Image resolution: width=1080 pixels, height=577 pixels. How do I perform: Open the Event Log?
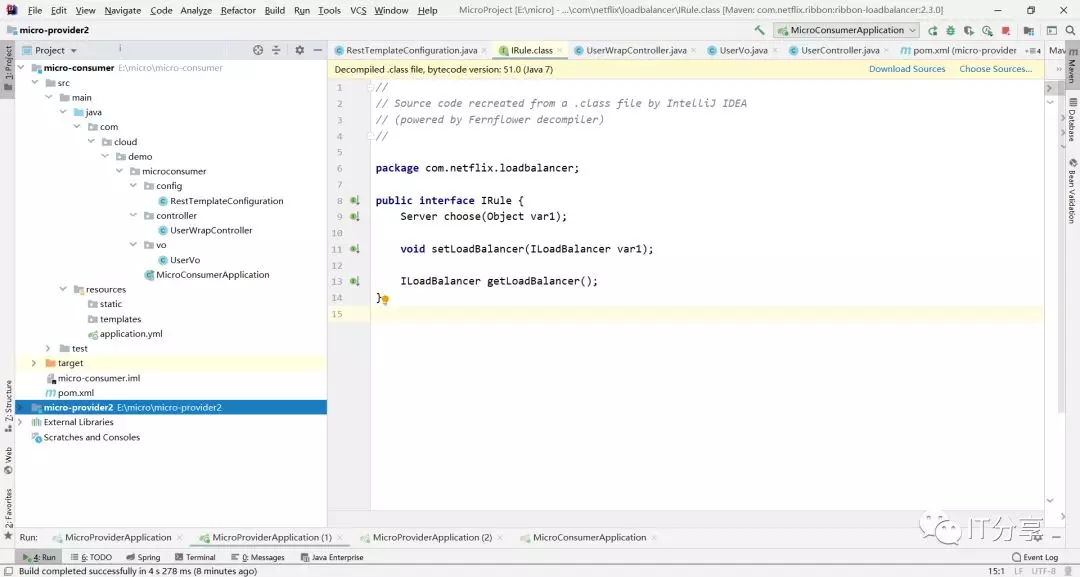1035,557
